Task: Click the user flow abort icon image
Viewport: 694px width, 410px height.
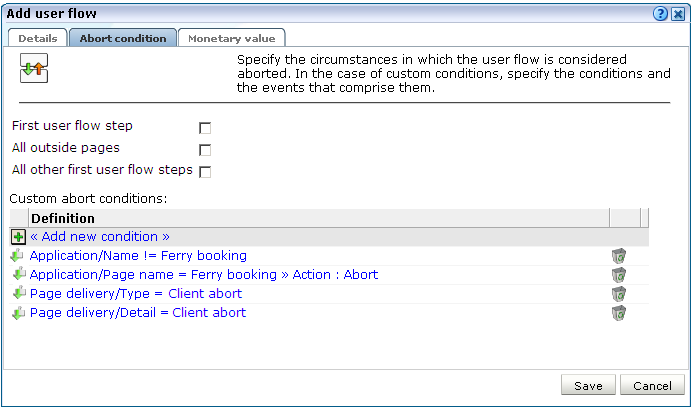Action: 34,68
